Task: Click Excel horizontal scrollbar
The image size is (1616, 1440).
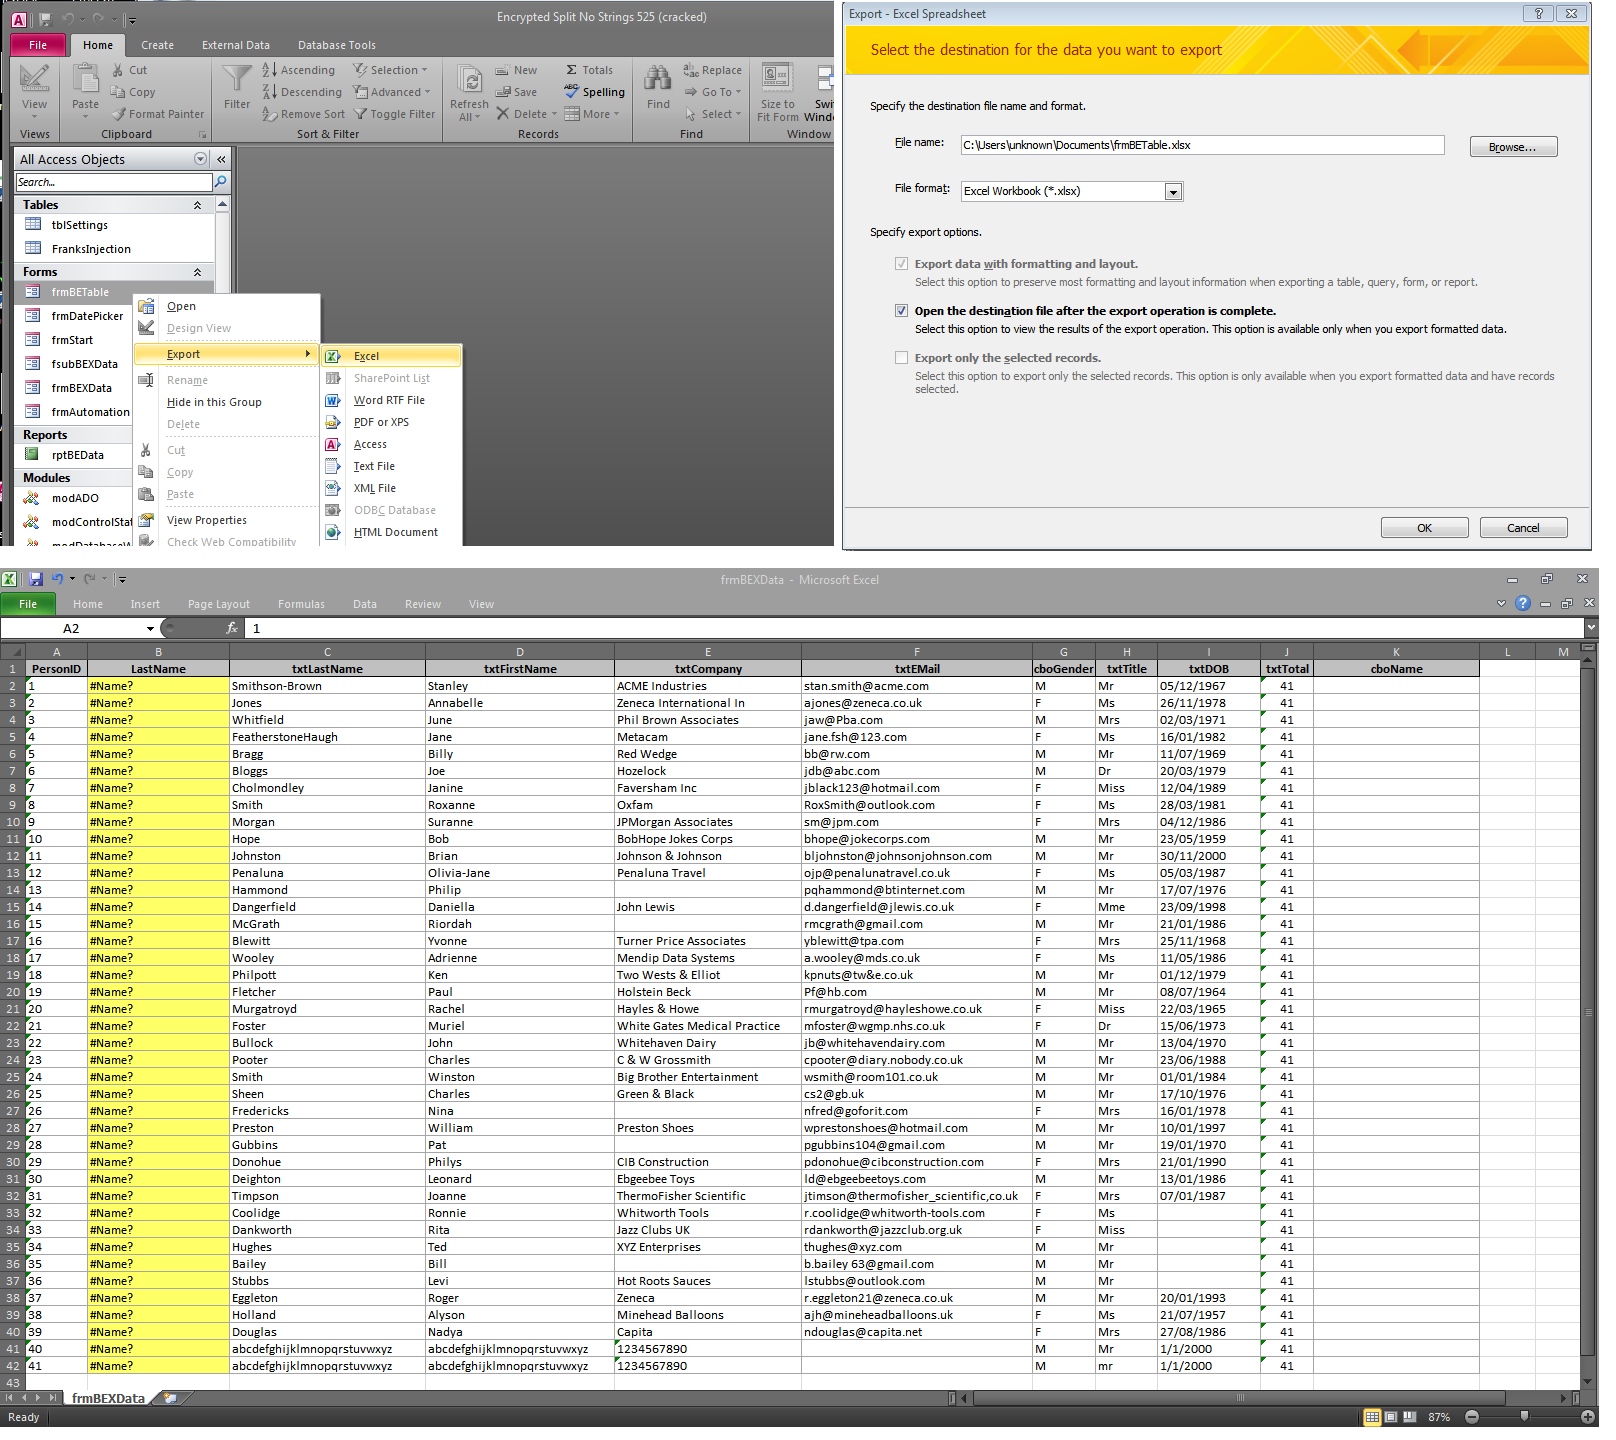Action: [x=1240, y=1398]
